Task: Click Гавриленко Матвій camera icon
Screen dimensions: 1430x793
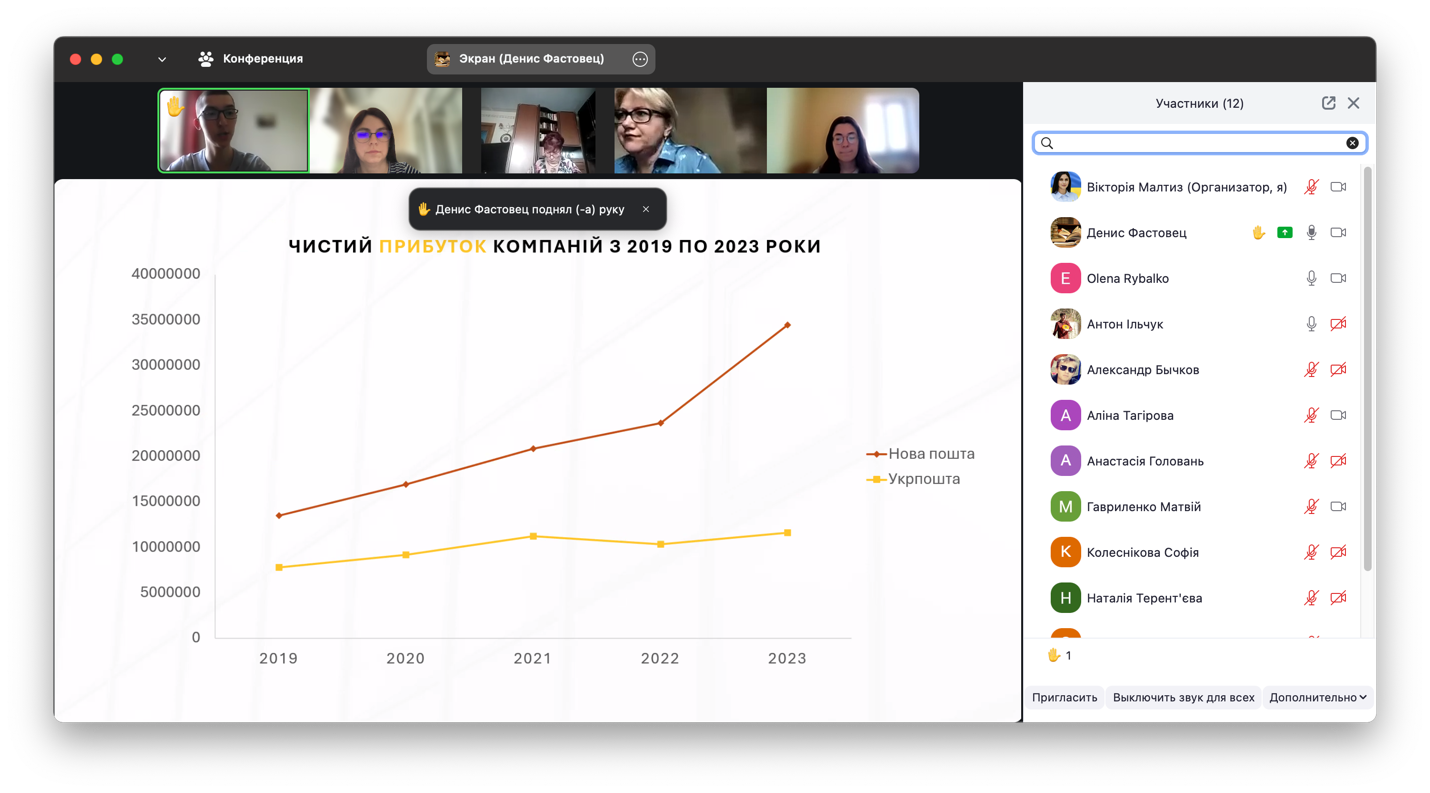Action: pos(1338,507)
